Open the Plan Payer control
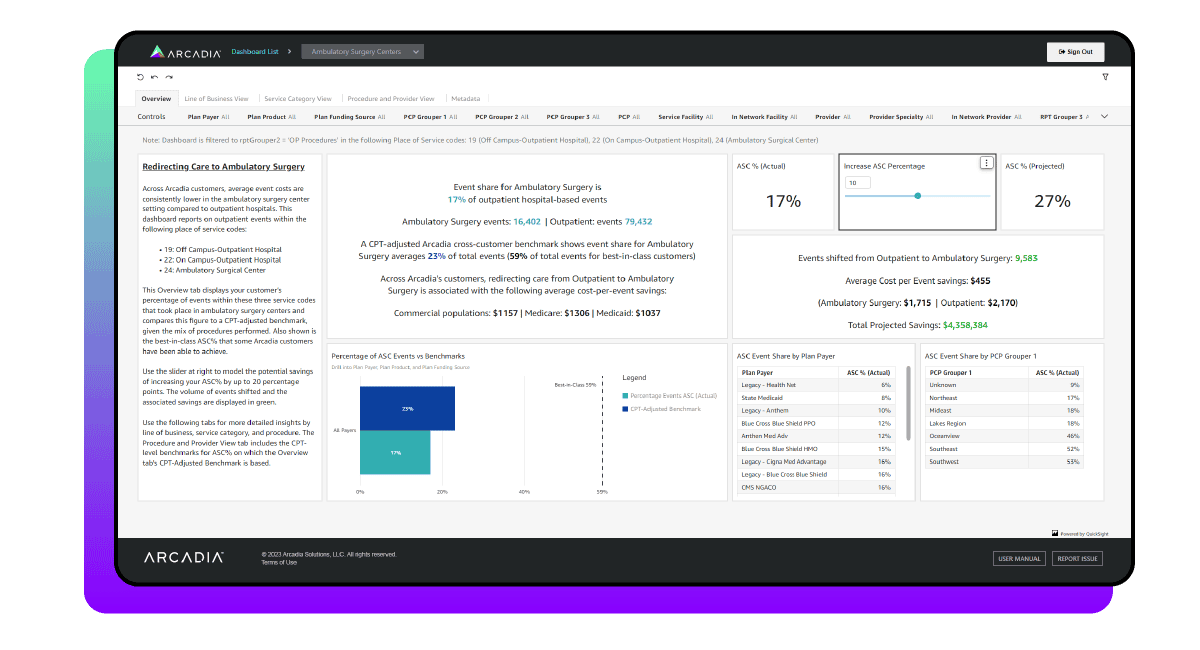The image size is (1200, 650). click(208, 117)
